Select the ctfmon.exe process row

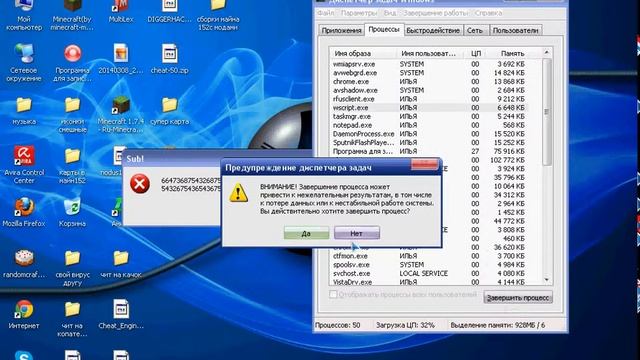(x=429, y=256)
